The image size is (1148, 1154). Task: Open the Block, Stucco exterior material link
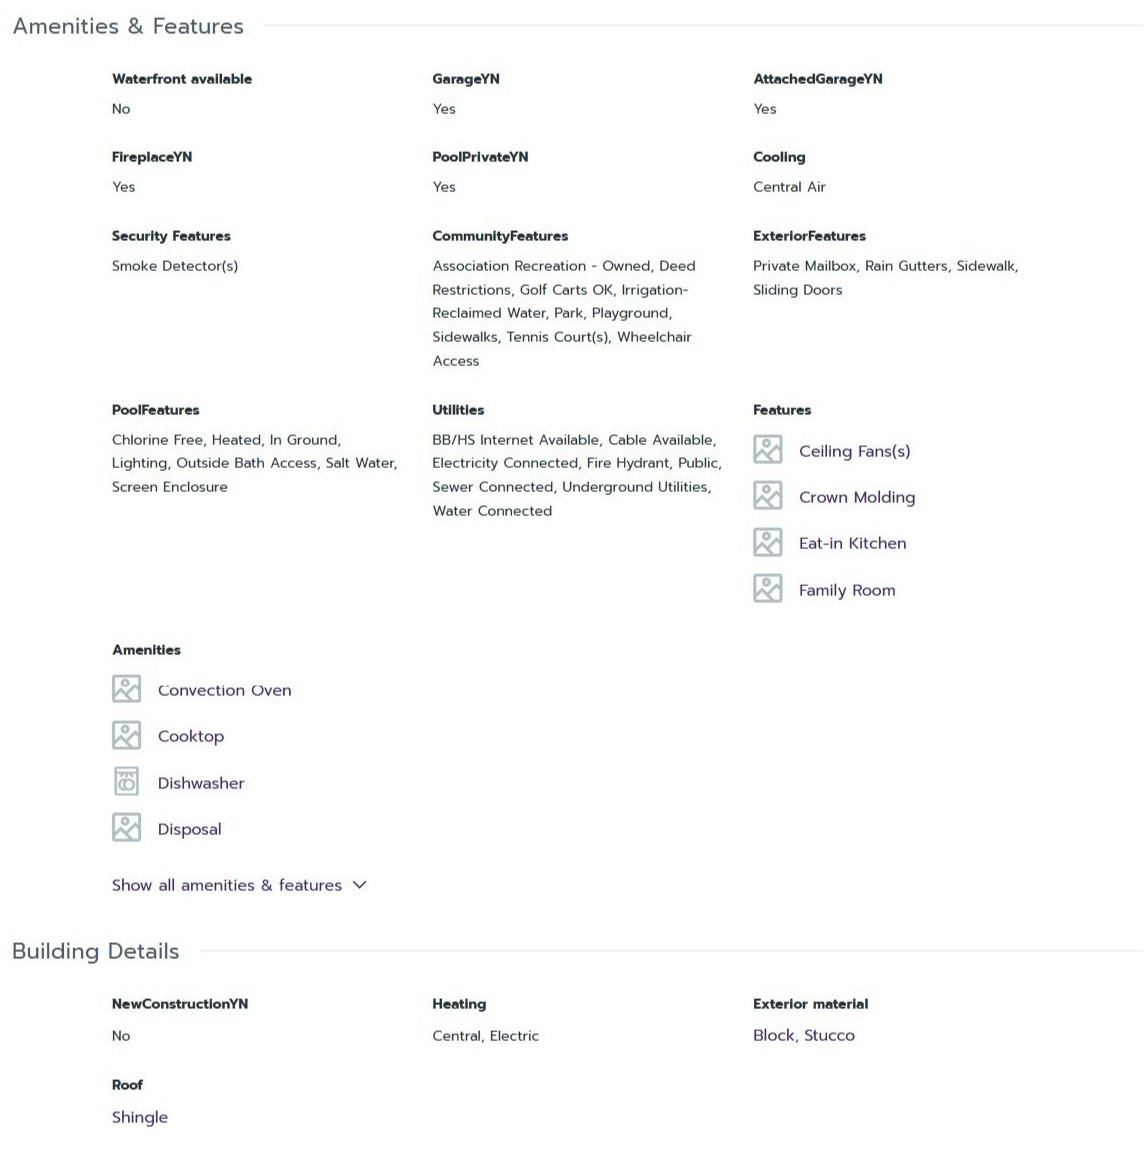(804, 1036)
